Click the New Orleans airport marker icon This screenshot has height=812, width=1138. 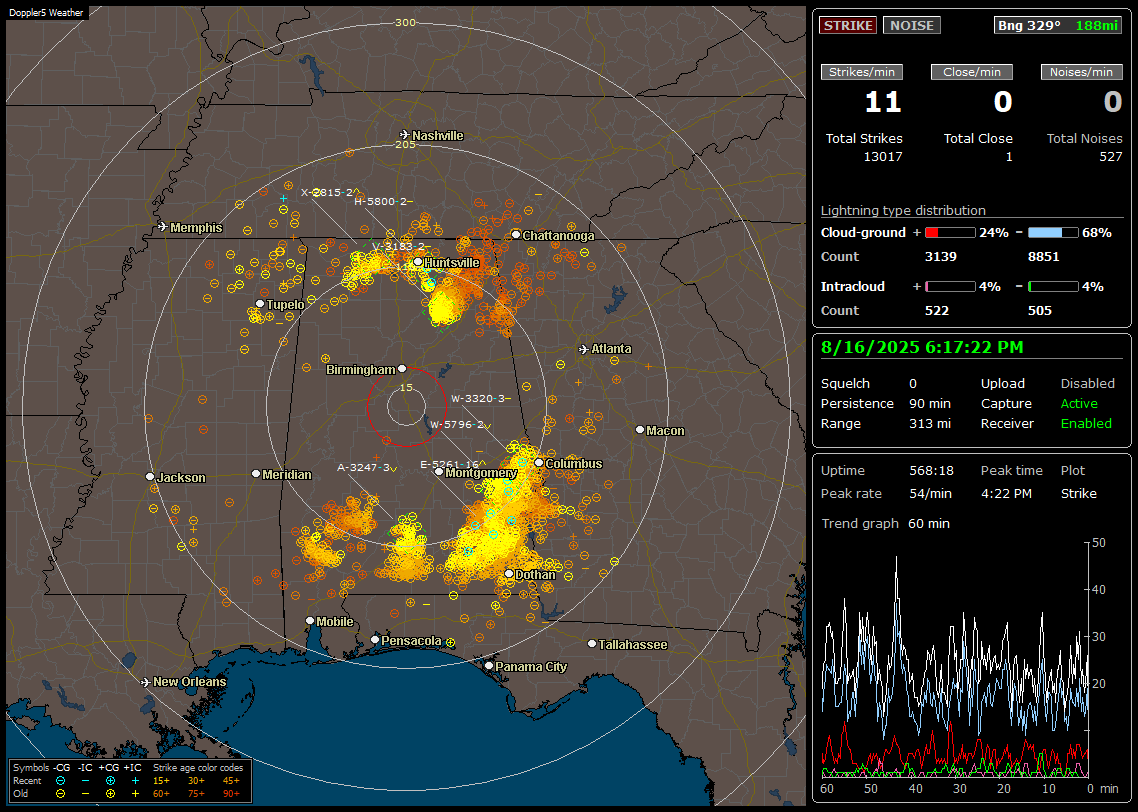pyautogui.click(x=146, y=682)
